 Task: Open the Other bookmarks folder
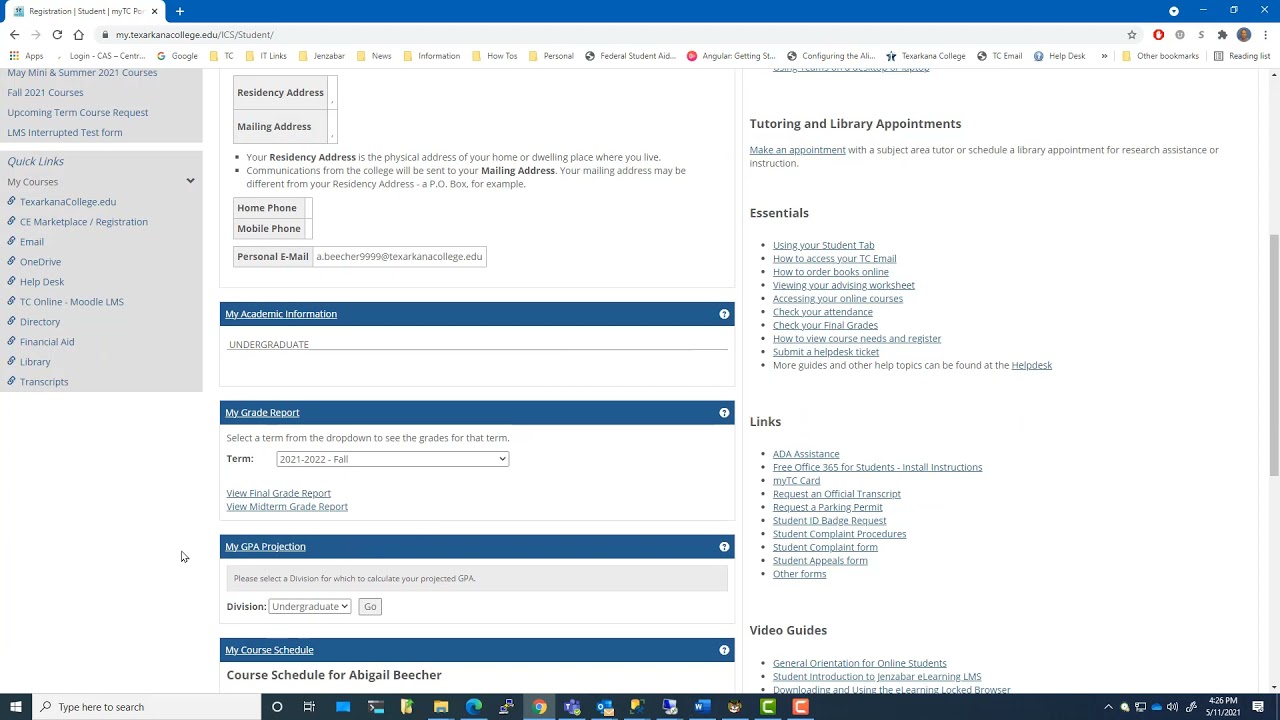pyautogui.click(x=1160, y=56)
